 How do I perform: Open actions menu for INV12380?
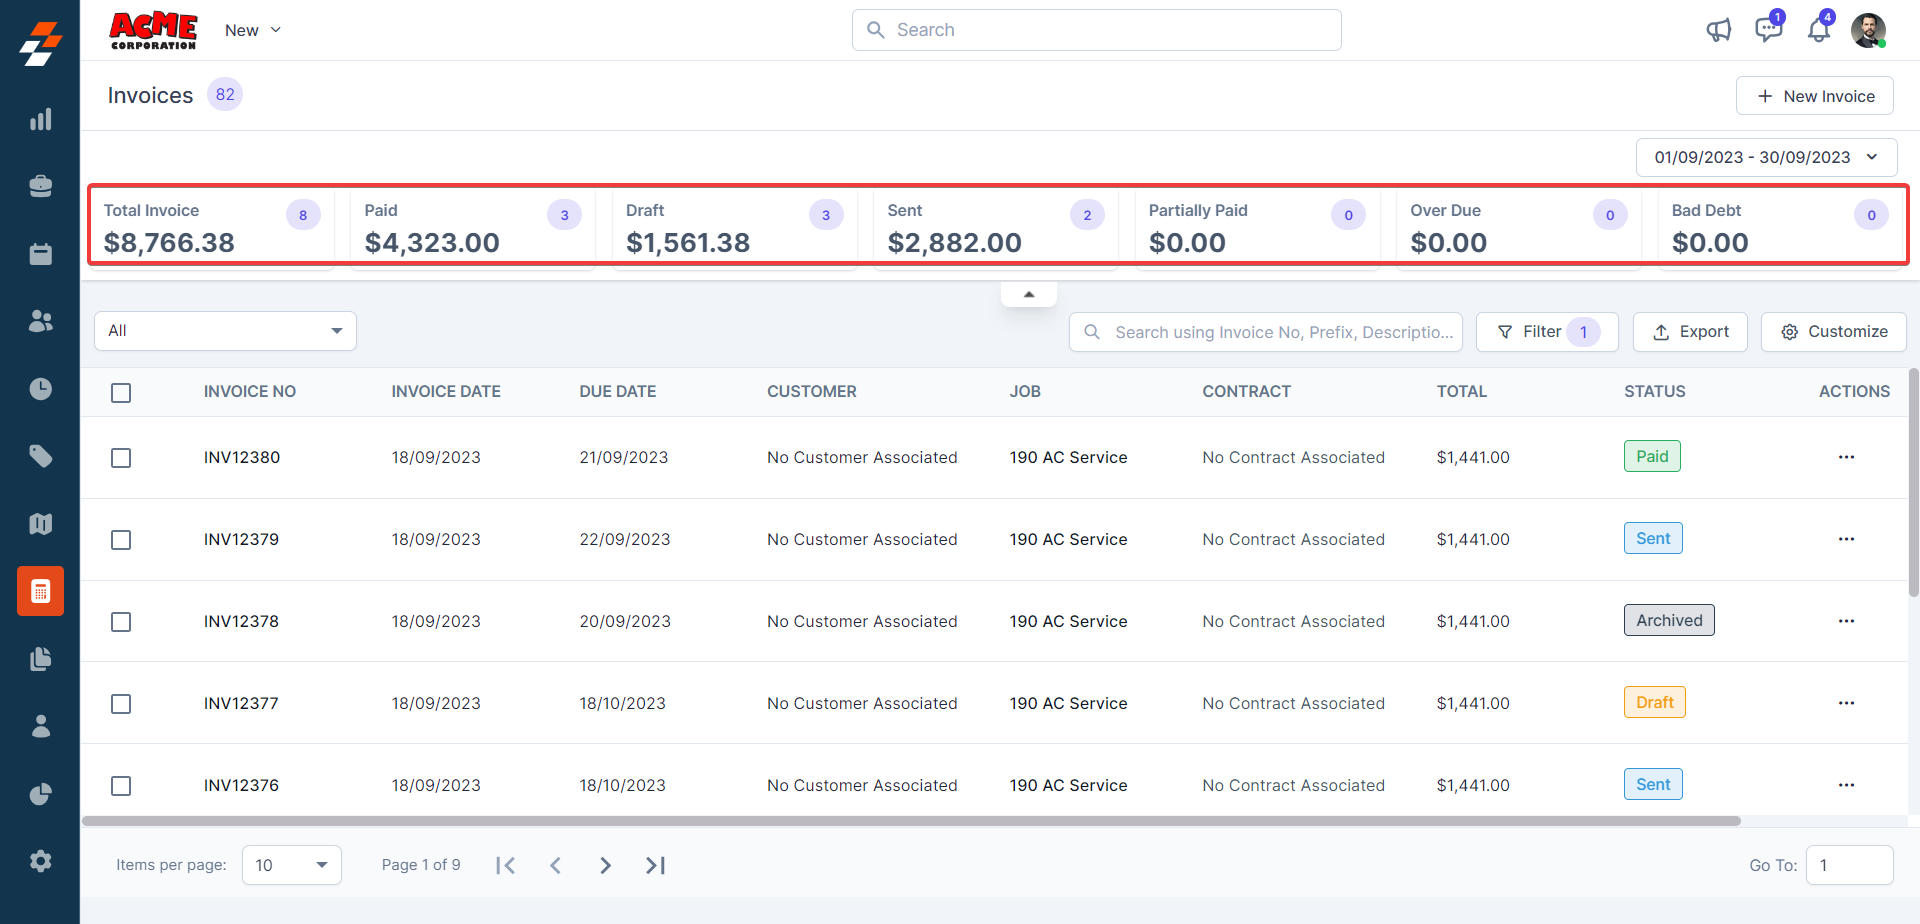click(x=1846, y=457)
